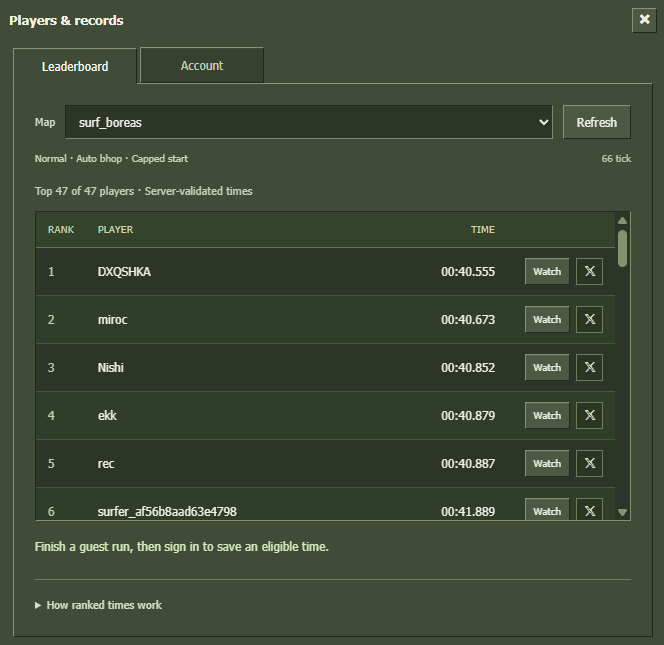Click player name surfer_af56b8aad63e4798
Screen dimensions: 664x645
[167, 512]
